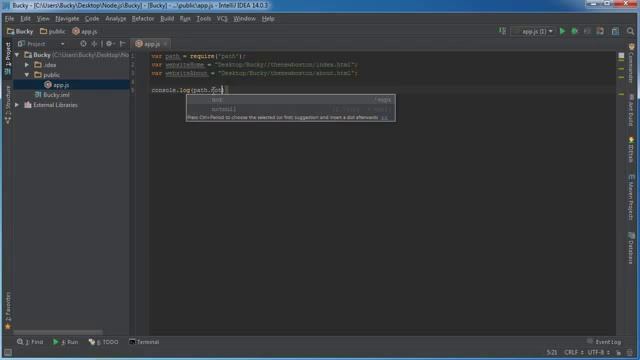Image resolution: width=640 pixels, height=360 pixels.
Task: Open the Analyze menu
Action: 116,19
